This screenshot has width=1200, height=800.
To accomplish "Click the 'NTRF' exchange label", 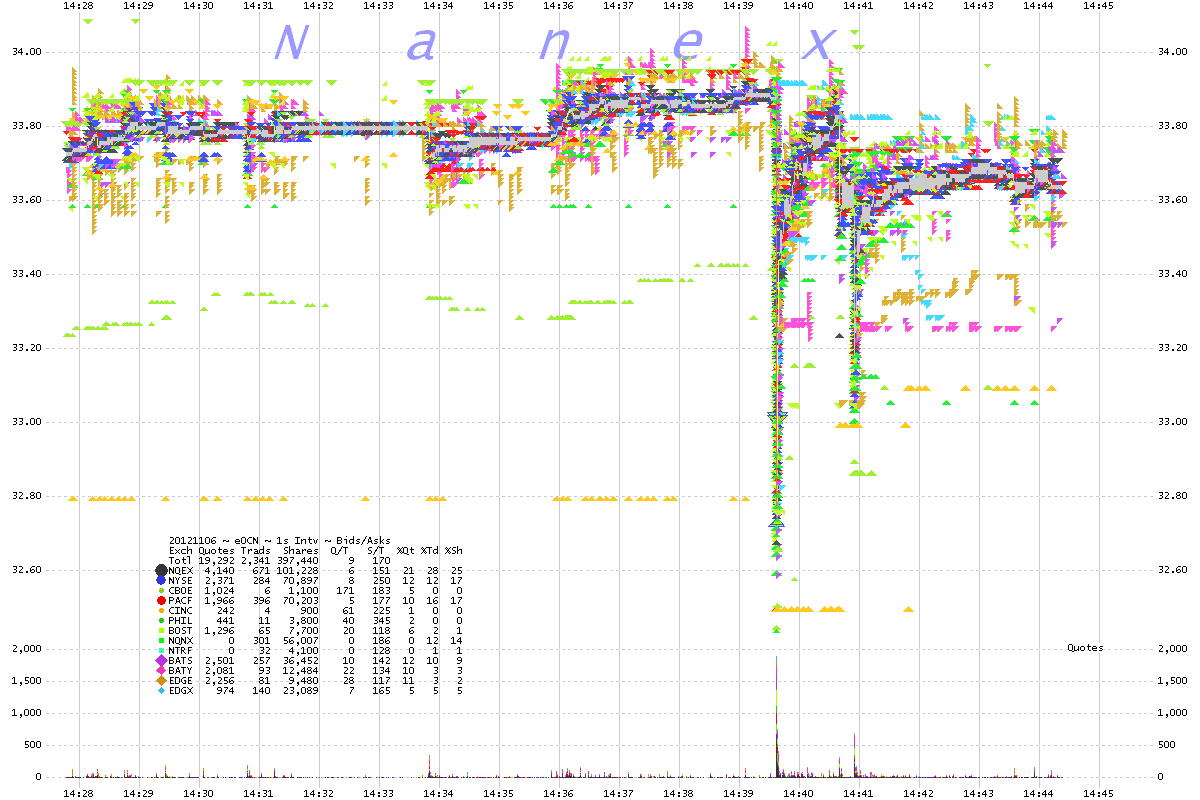I will click(181, 650).
